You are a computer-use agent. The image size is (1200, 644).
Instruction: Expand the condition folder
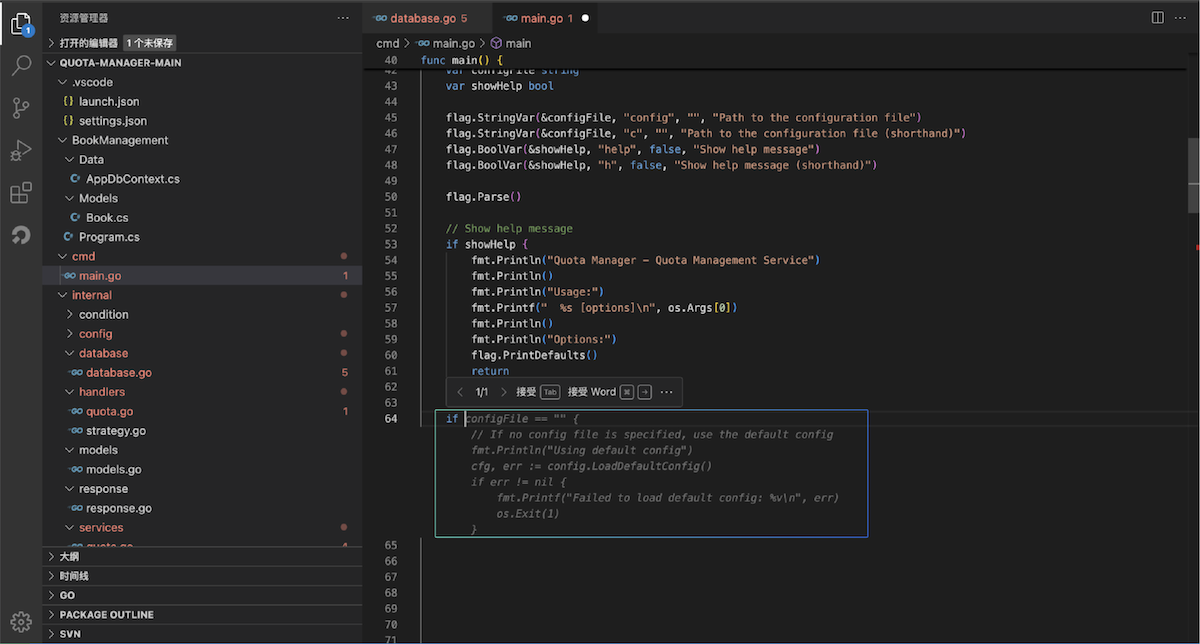[x=103, y=314]
